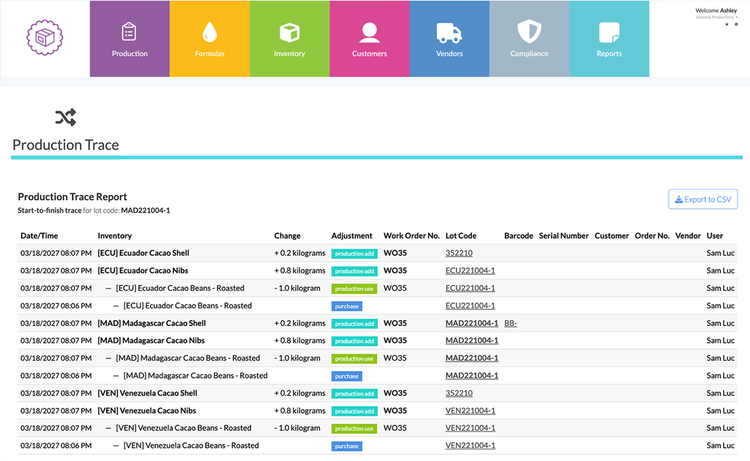The image size is (750, 461).
Task: Open MAD221004-1 link in Madagascar Cacao Shell row
Action: tap(472, 323)
